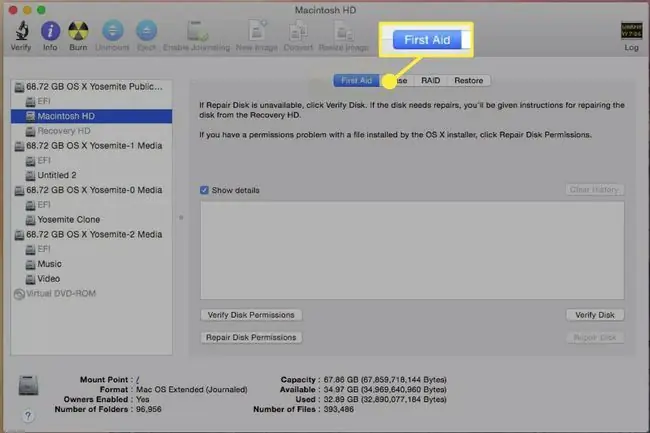Click the Burn toolbar icon

78,31
